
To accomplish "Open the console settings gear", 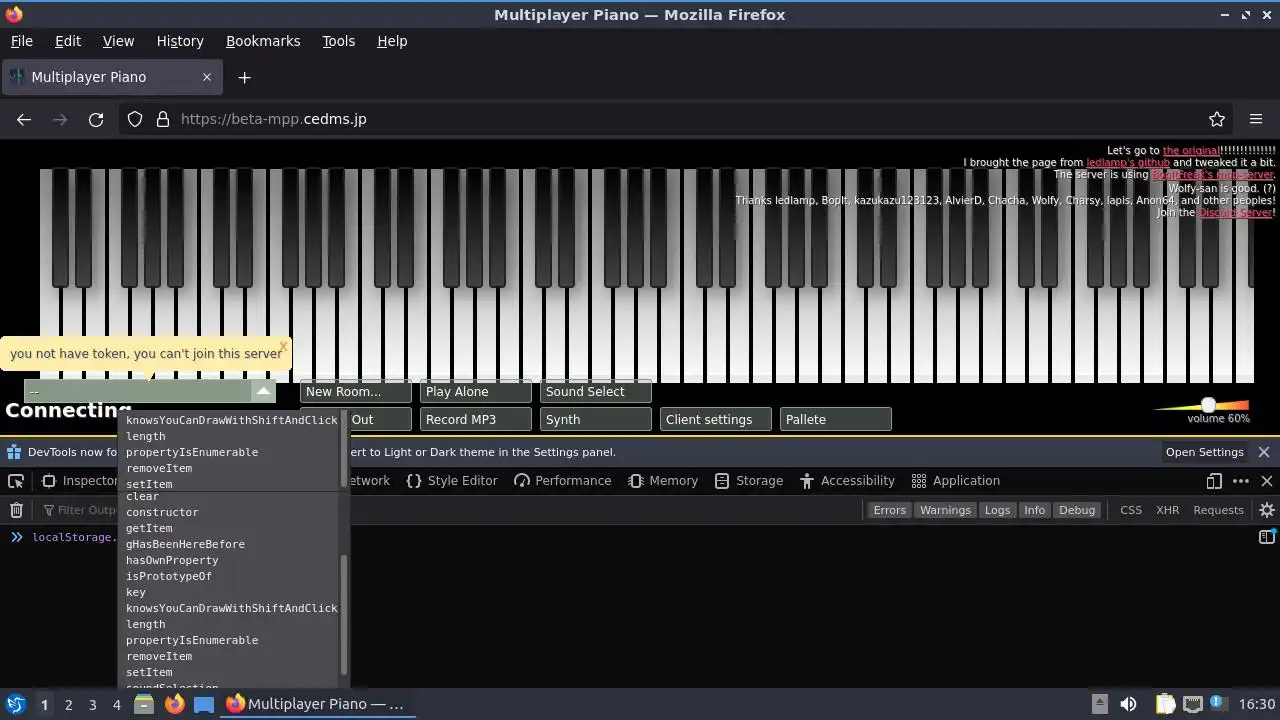I will coord(1266,510).
